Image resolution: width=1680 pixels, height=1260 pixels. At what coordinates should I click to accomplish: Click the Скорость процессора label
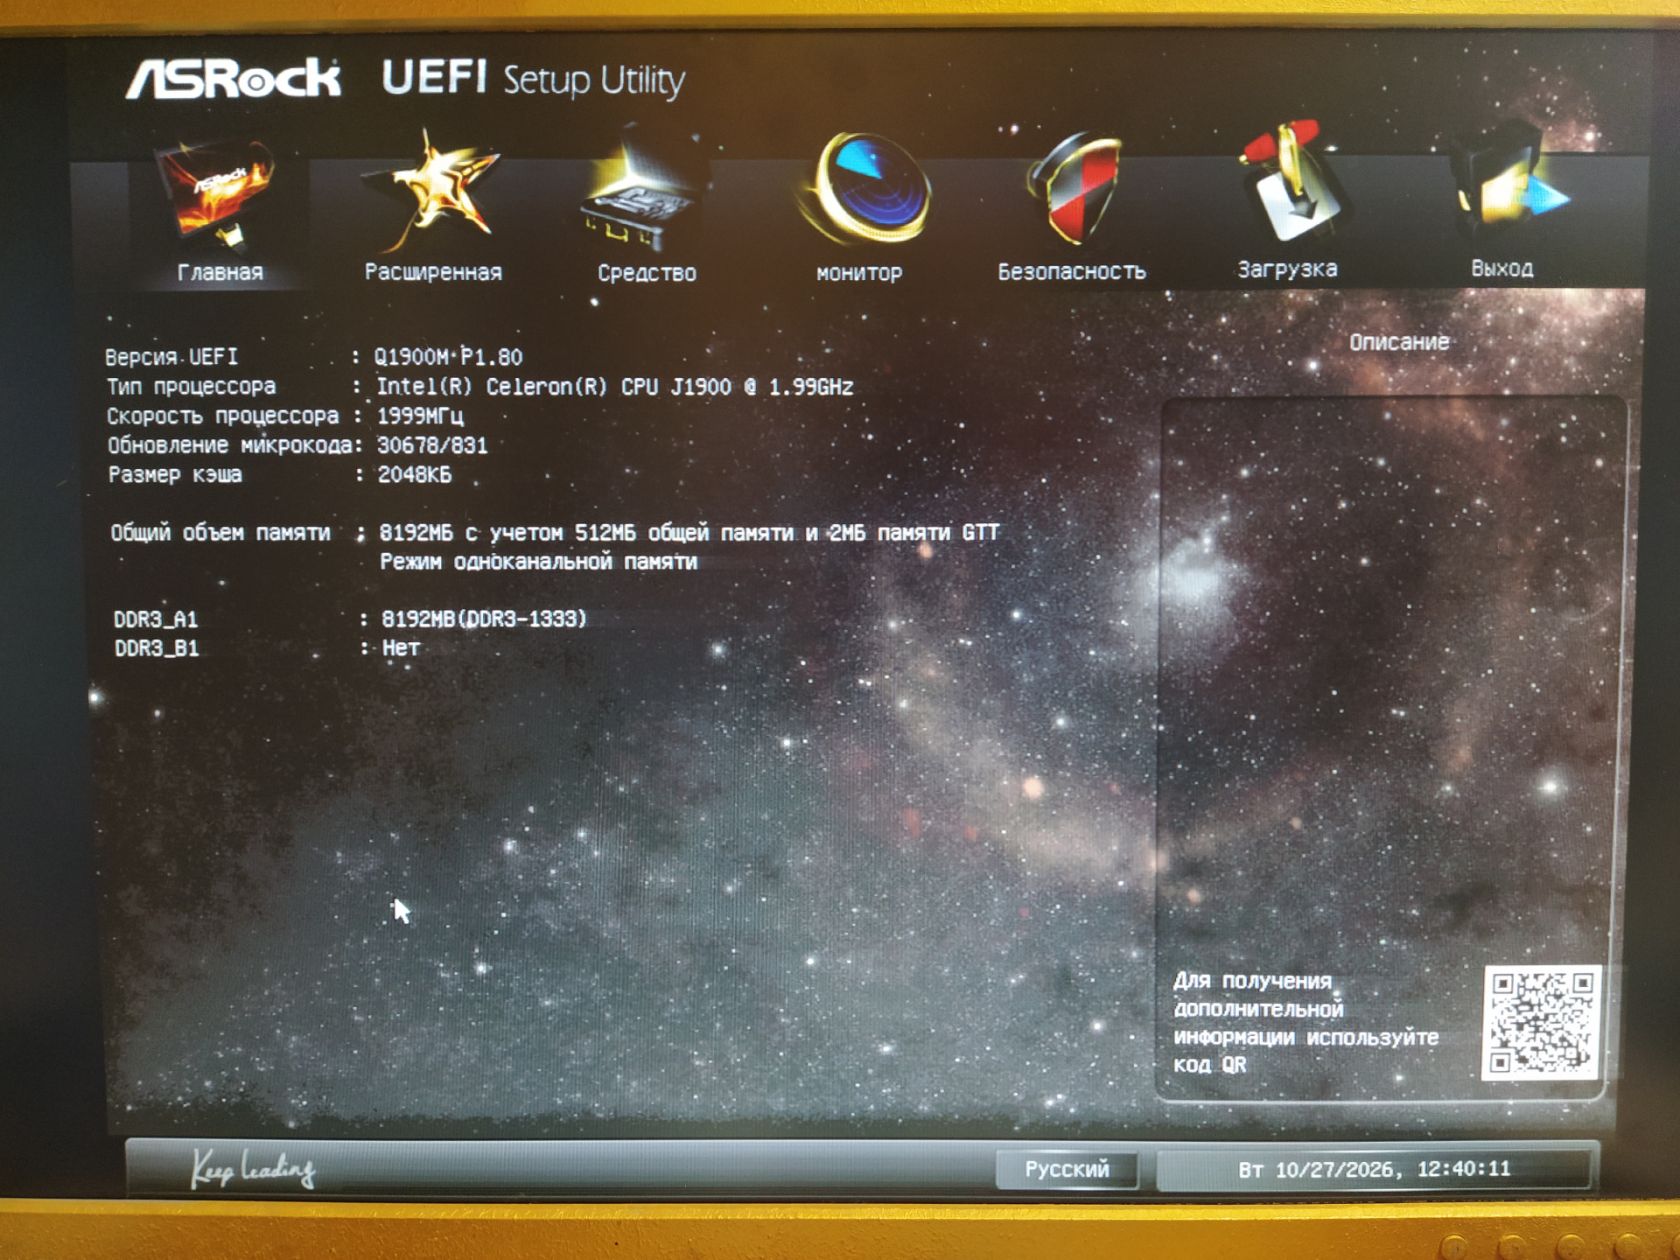click(x=223, y=416)
